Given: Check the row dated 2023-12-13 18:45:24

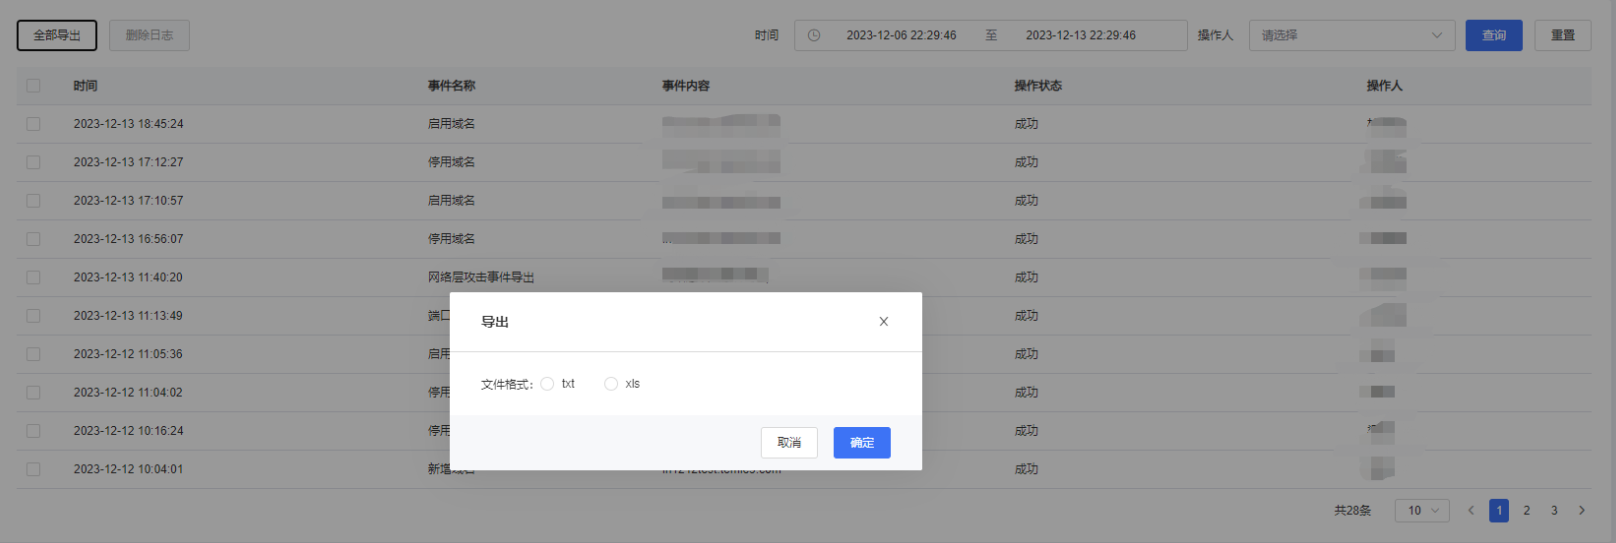Looking at the screenshot, I should [x=34, y=124].
